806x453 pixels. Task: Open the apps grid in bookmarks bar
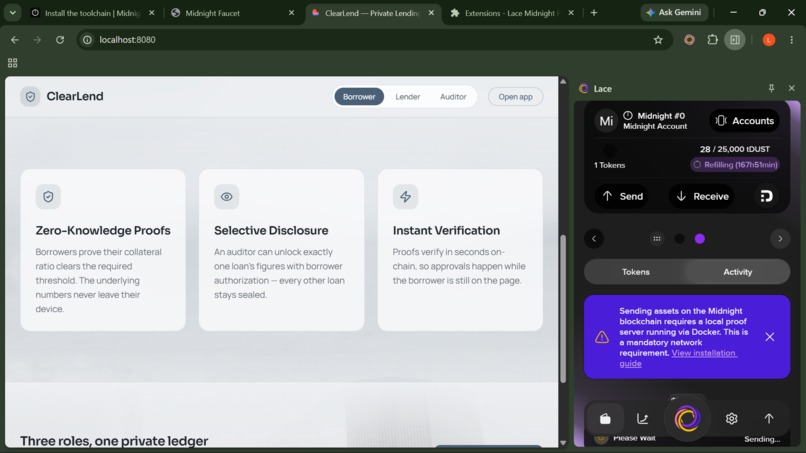(x=13, y=63)
